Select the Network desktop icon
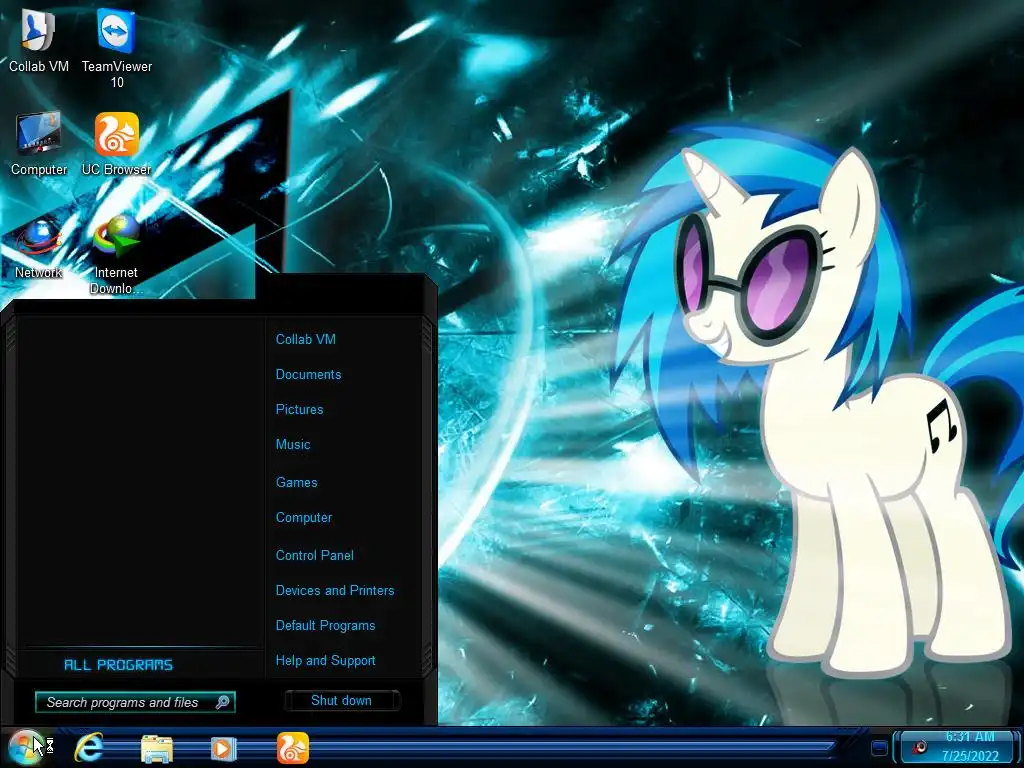Image resolution: width=1024 pixels, height=768 pixels. [x=39, y=248]
